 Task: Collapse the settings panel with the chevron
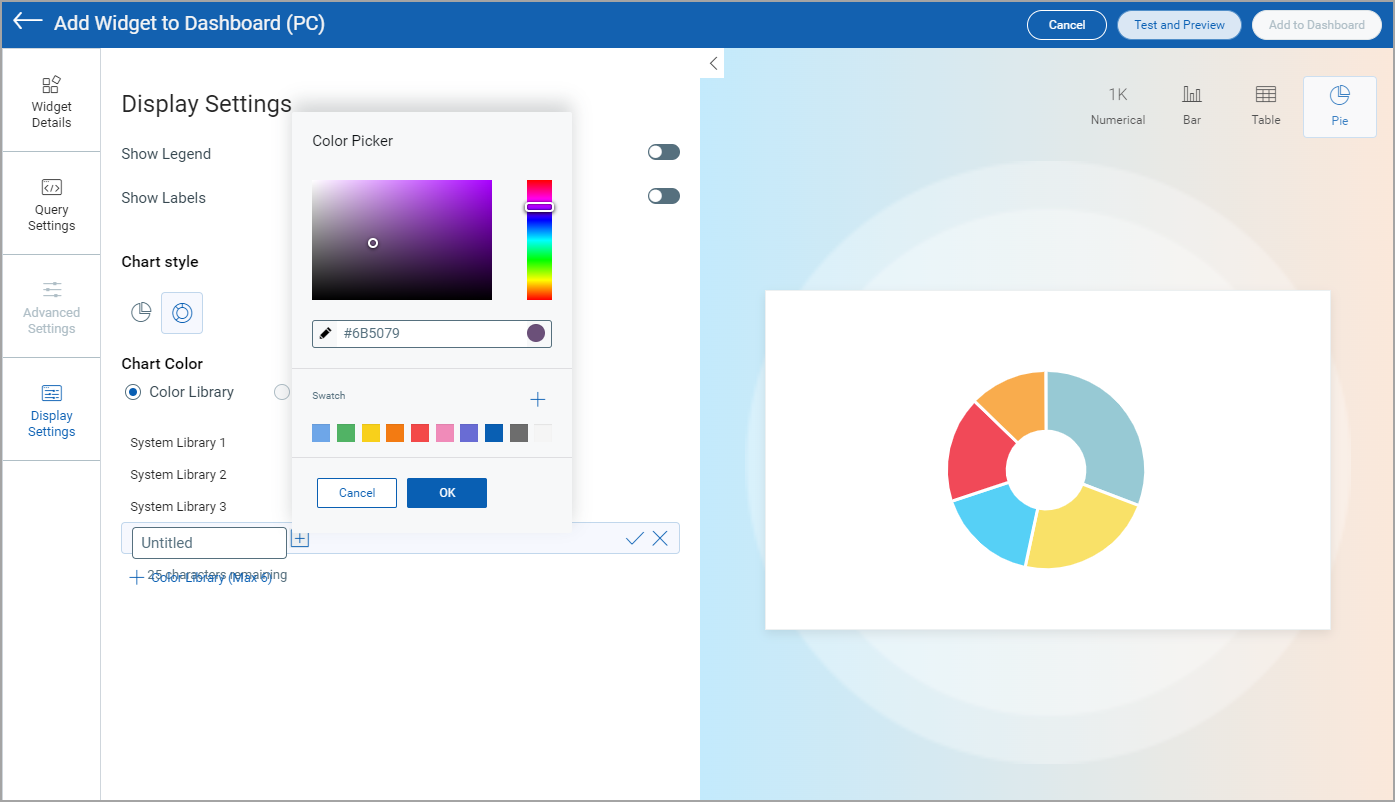712,62
